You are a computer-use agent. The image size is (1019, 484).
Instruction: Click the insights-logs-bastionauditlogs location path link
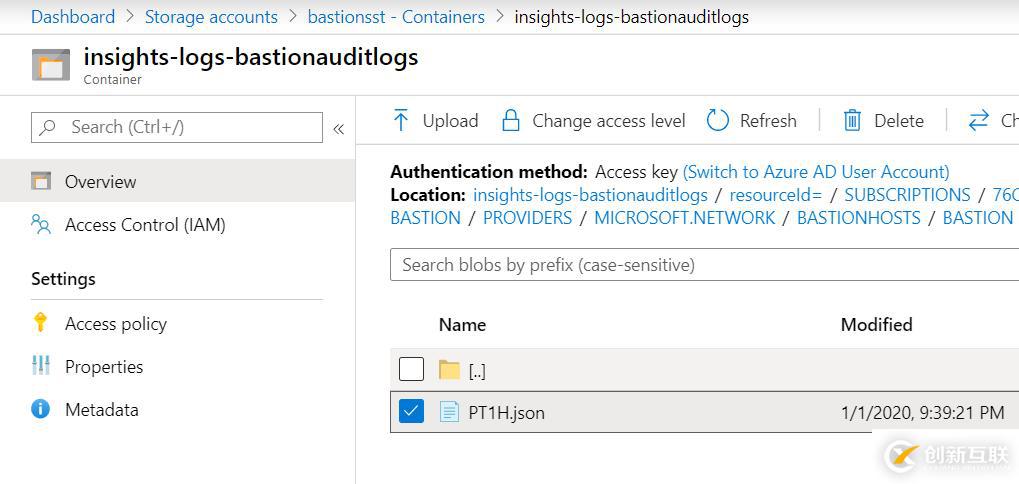tap(590, 195)
